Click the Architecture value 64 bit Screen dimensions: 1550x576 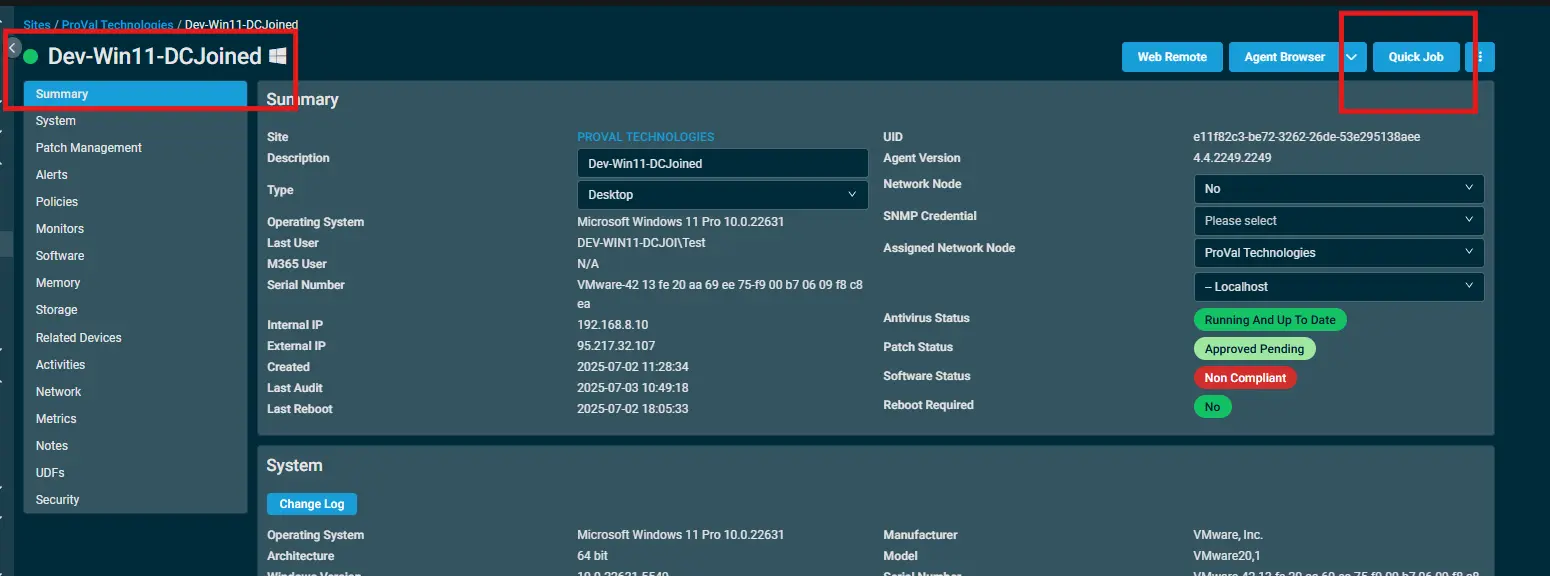click(x=593, y=556)
